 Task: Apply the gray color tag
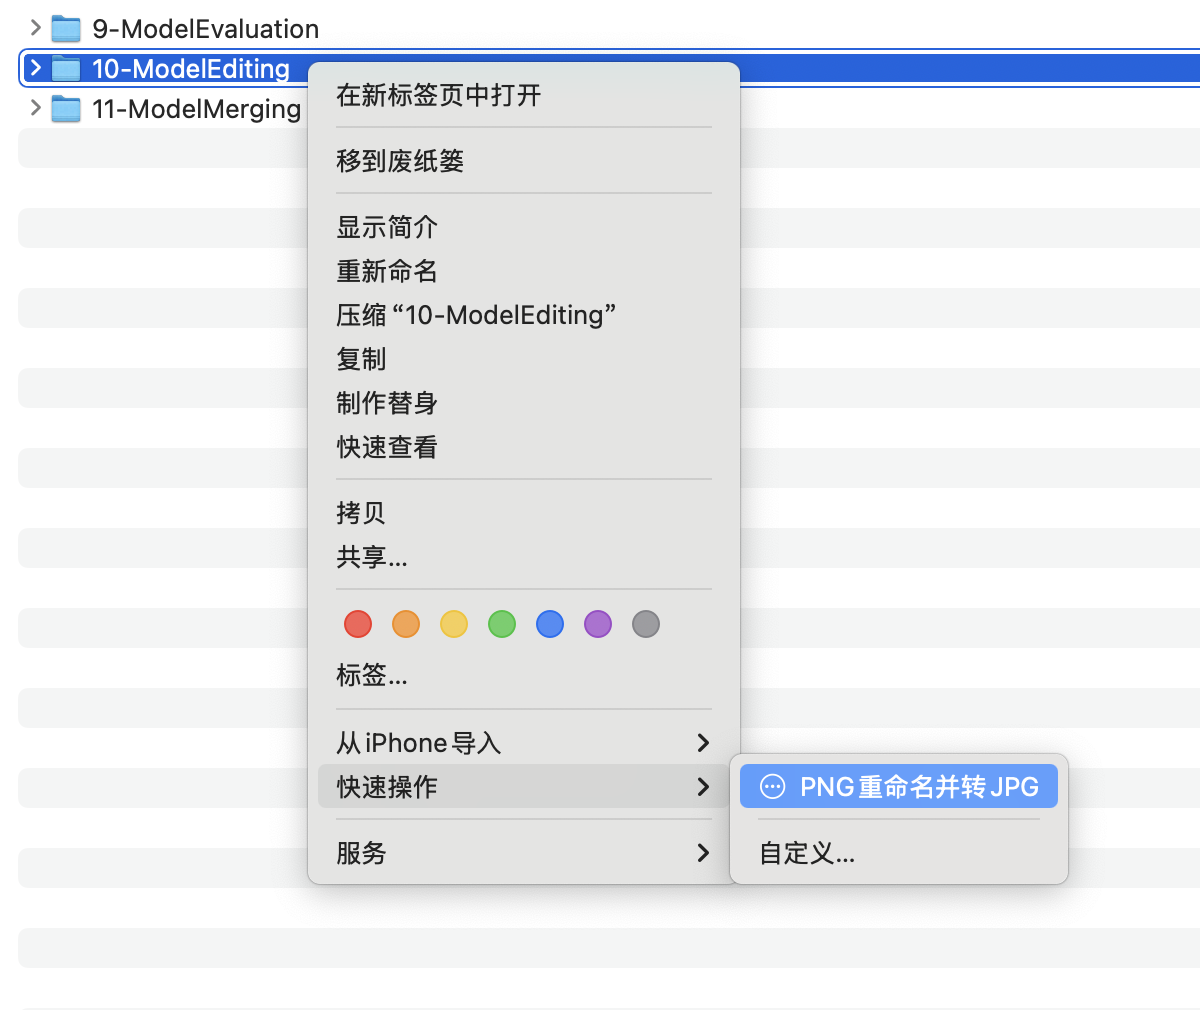click(x=646, y=624)
